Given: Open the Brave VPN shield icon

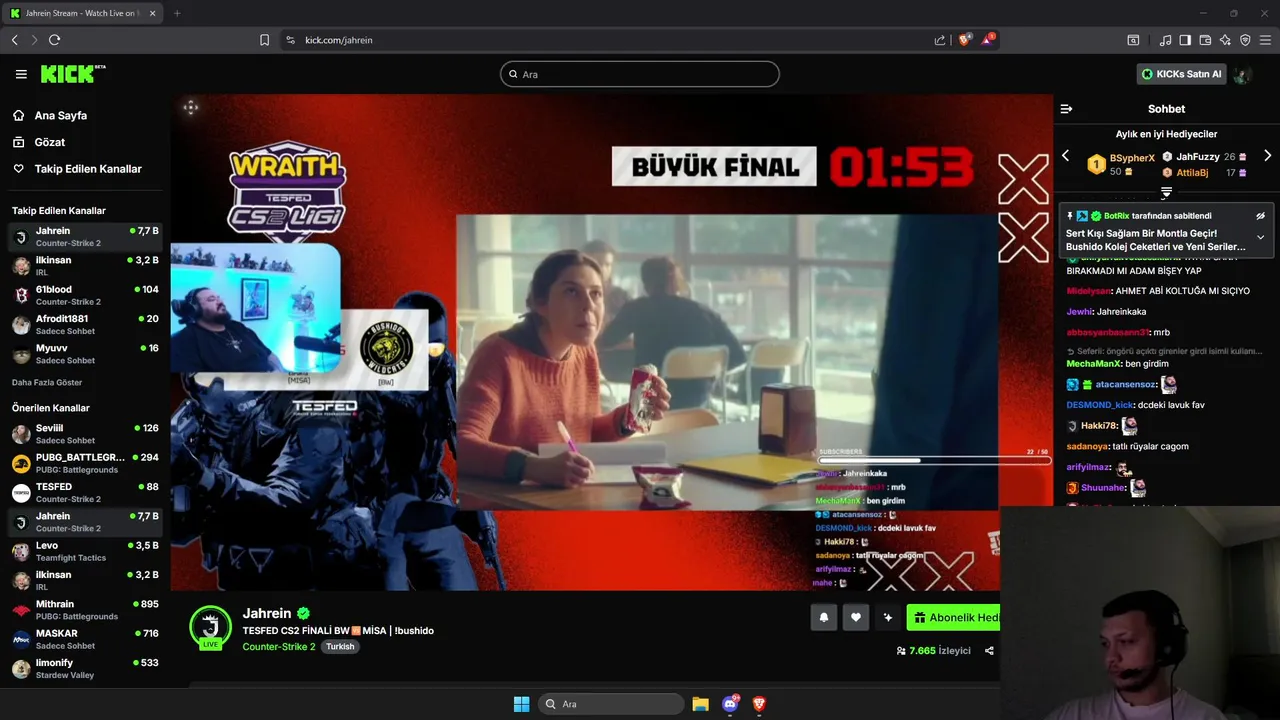Looking at the screenshot, I should [x=1245, y=40].
